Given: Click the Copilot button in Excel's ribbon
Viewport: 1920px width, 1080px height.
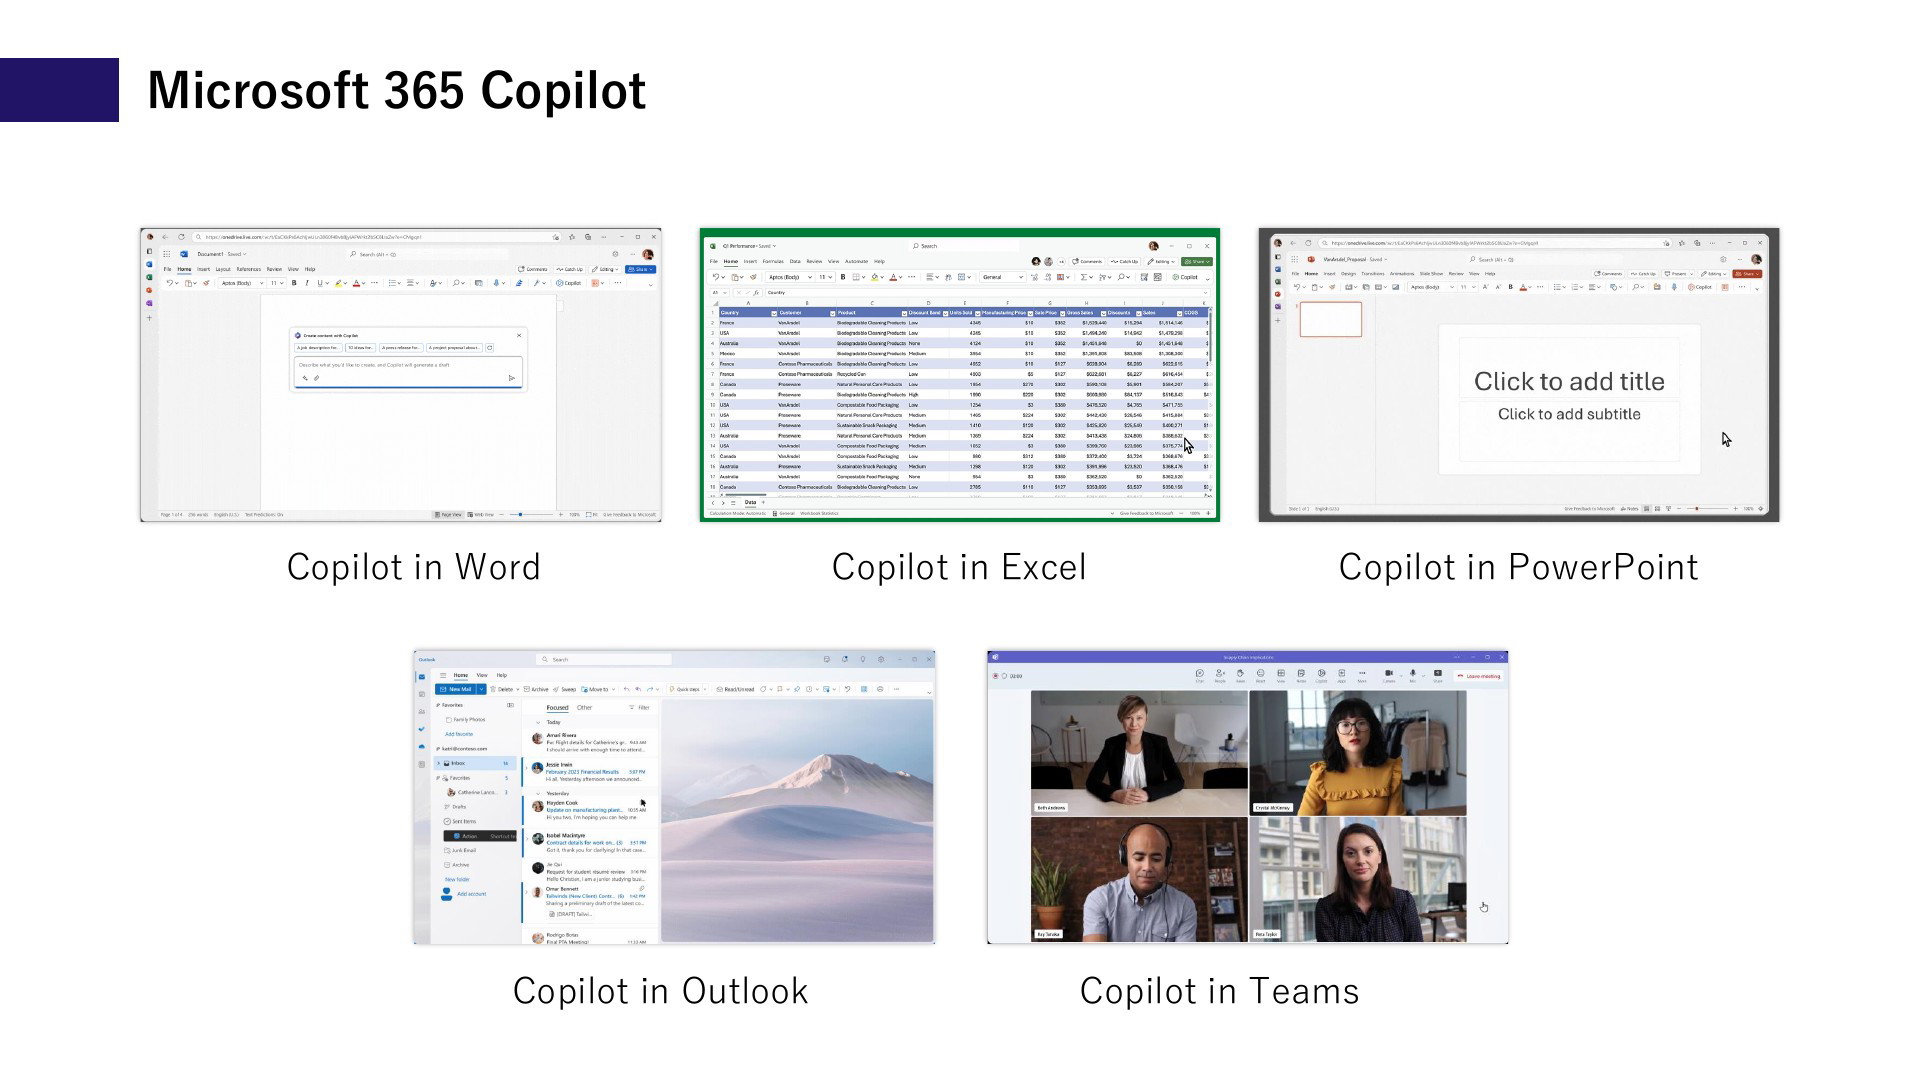Looking at the screenshot, I should [x=1185, y=277].
